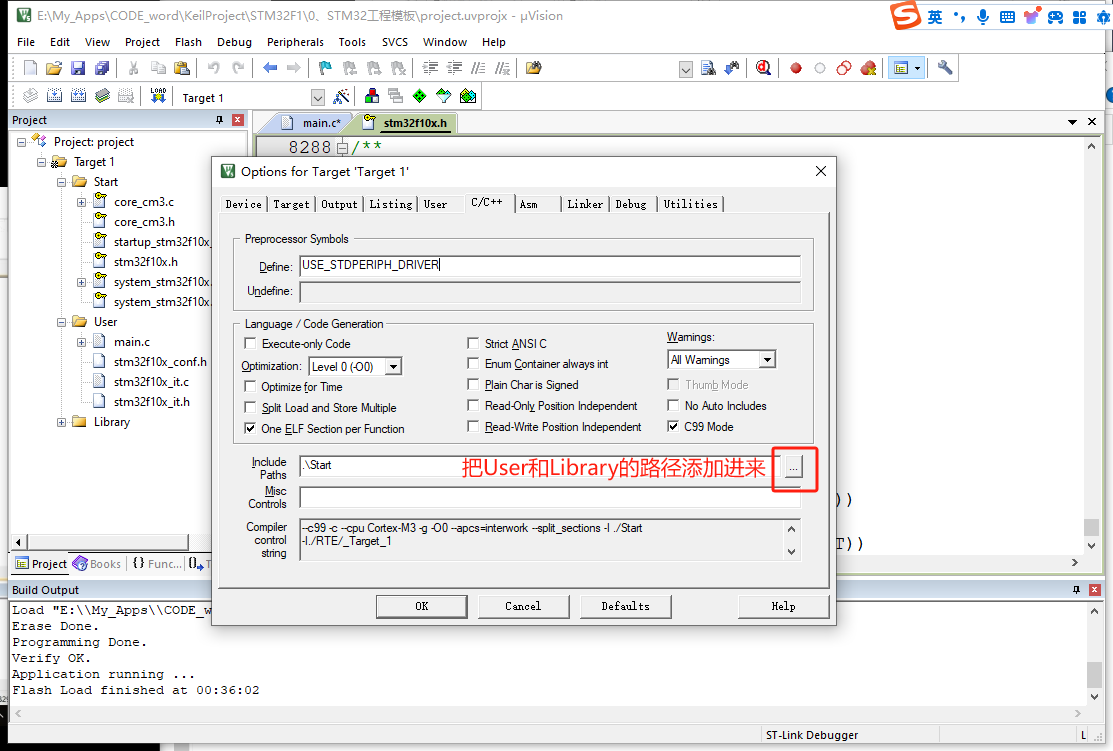Click the Include Paths browse button
The height and width of the screenshot is (751, 1113).
pos(794,467)
